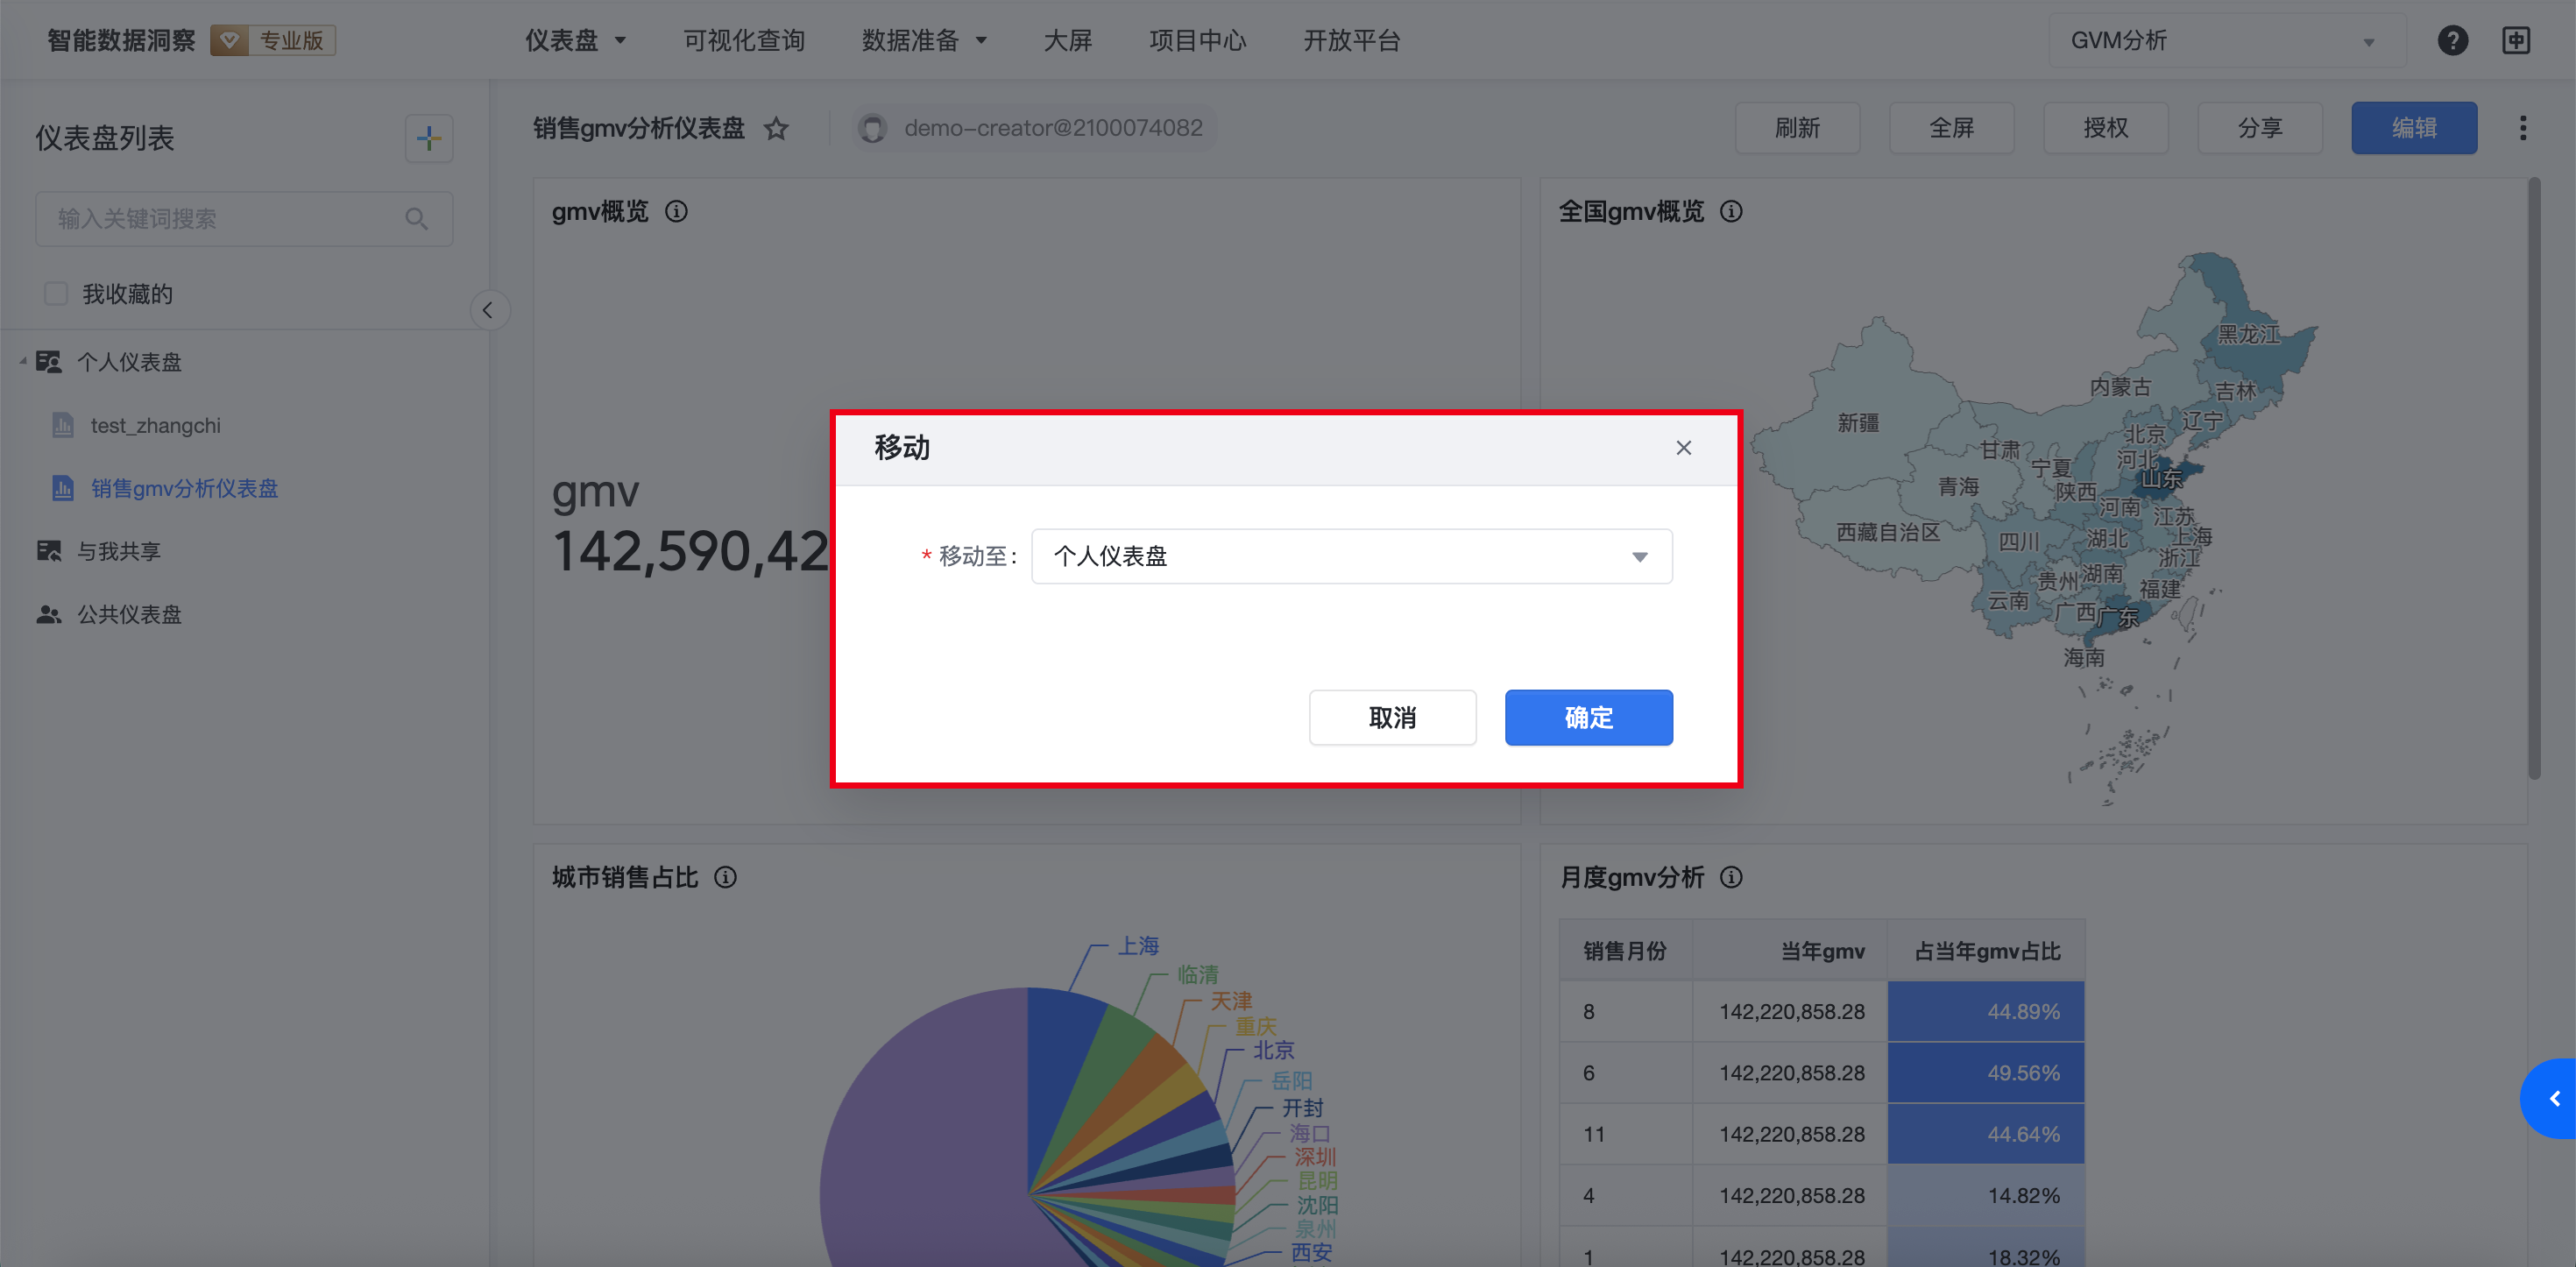This screenshot has height=1267, width=2576.
Task: Click the info icon beside 全国gmv概览
Action: point(1731,212)
